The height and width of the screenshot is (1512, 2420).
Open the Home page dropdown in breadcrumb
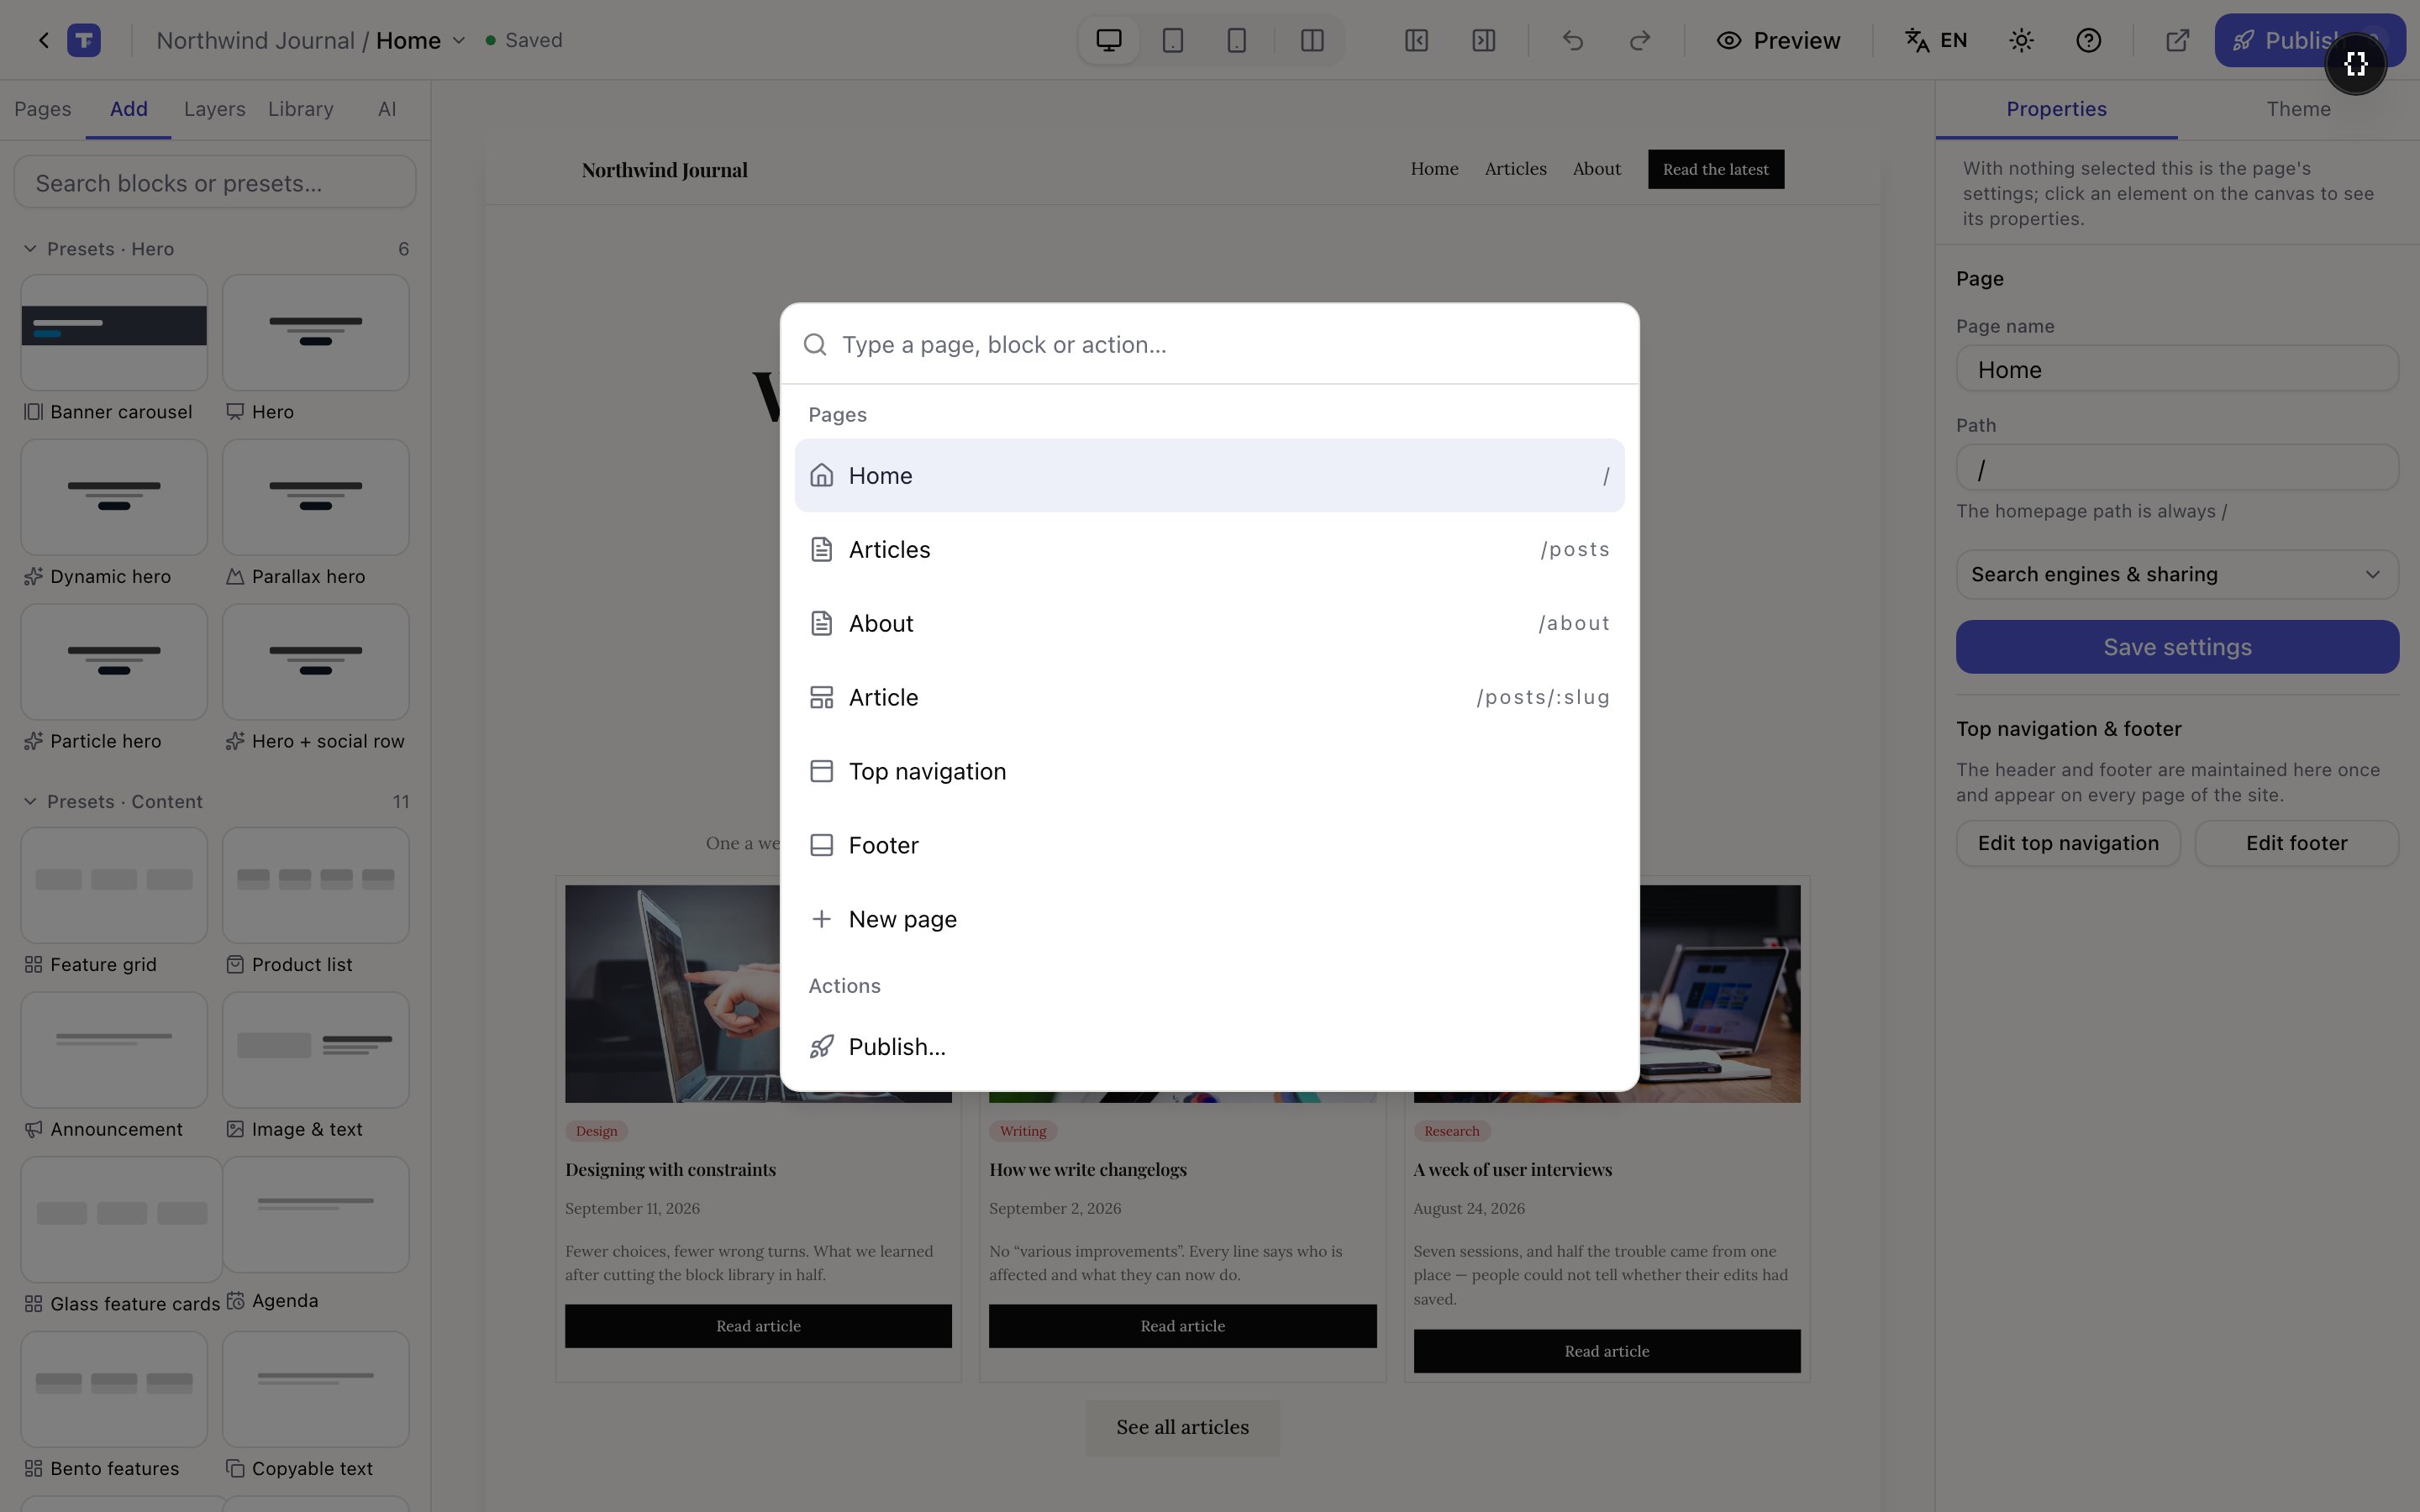coord(420,40)
